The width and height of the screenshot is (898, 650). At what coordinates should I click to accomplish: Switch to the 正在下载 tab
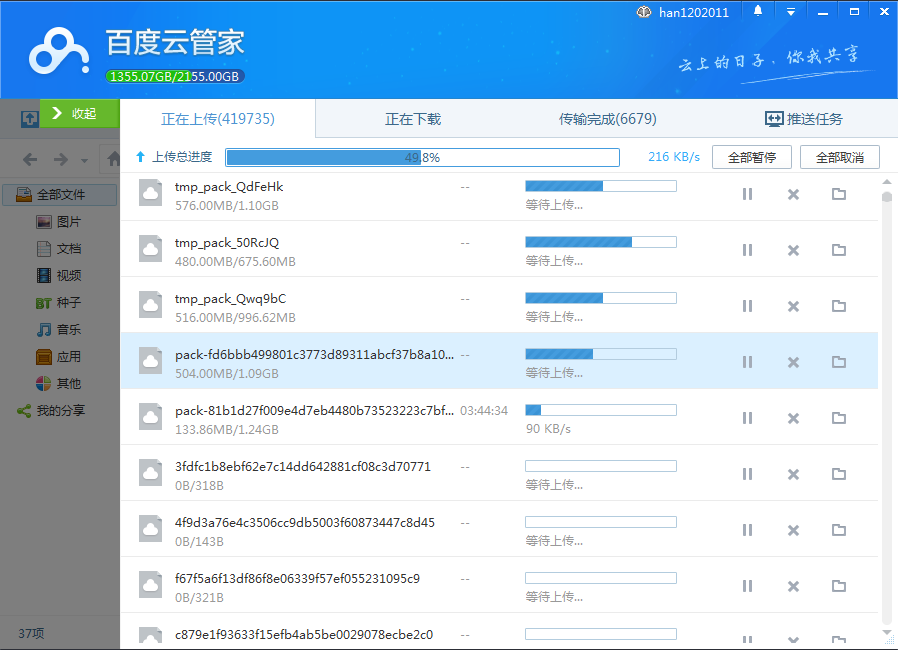413,119
